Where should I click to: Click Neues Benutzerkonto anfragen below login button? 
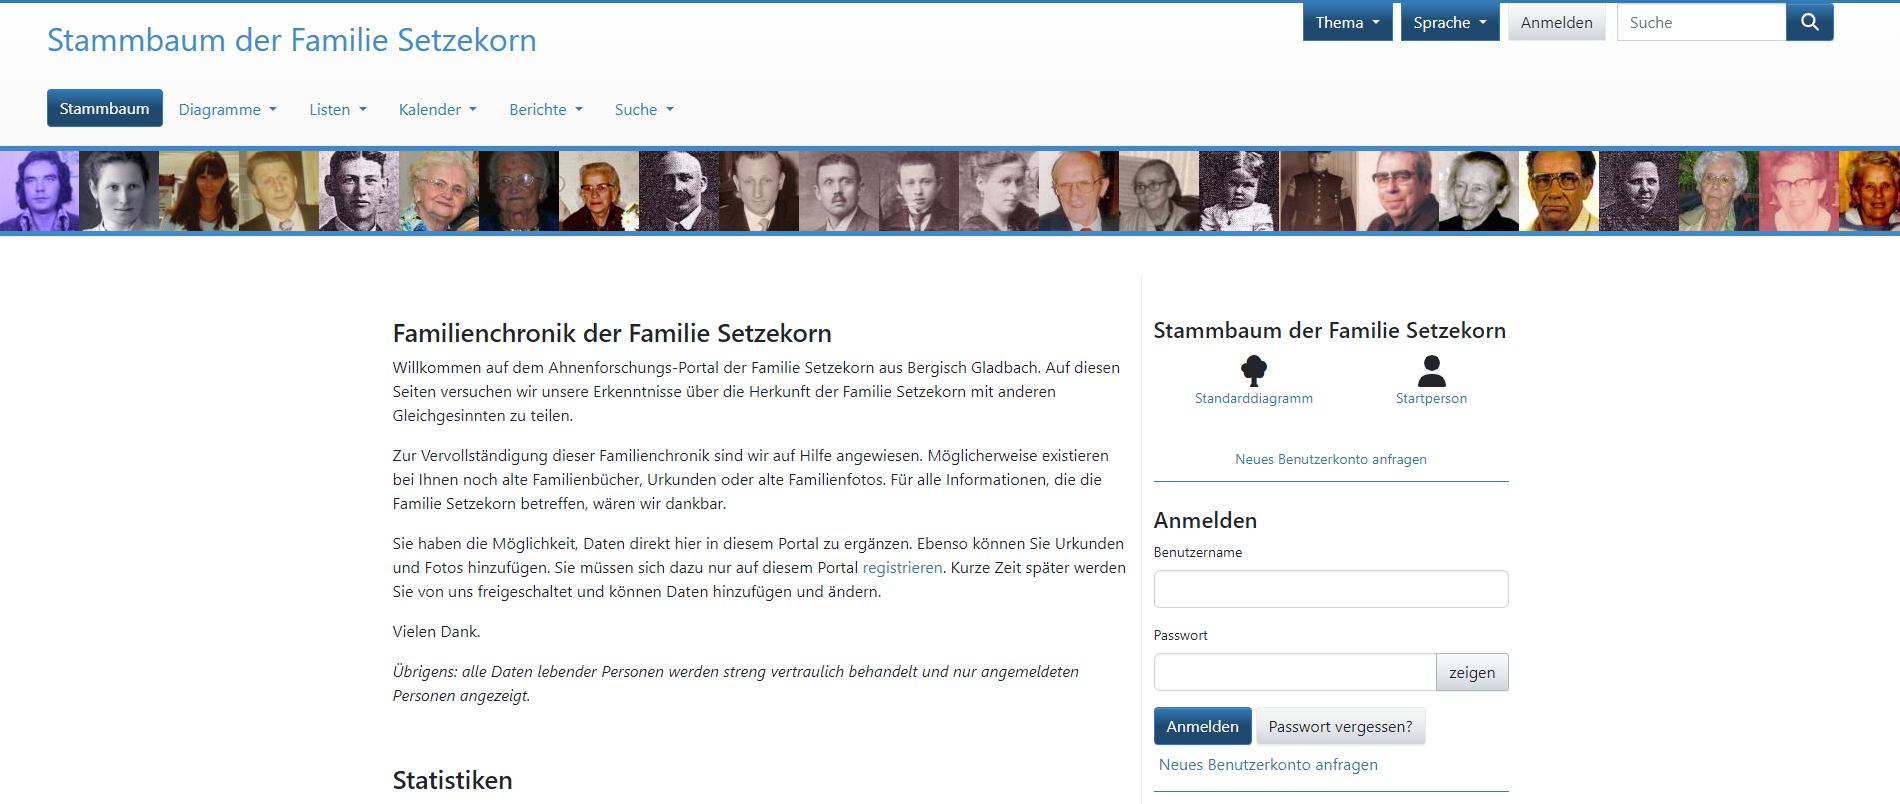[x=1268, y=764]
